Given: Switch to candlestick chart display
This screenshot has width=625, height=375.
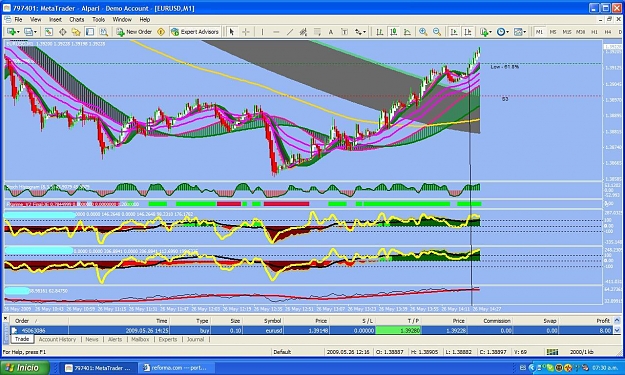Looking at the screenshot, I should pos(393,32).
